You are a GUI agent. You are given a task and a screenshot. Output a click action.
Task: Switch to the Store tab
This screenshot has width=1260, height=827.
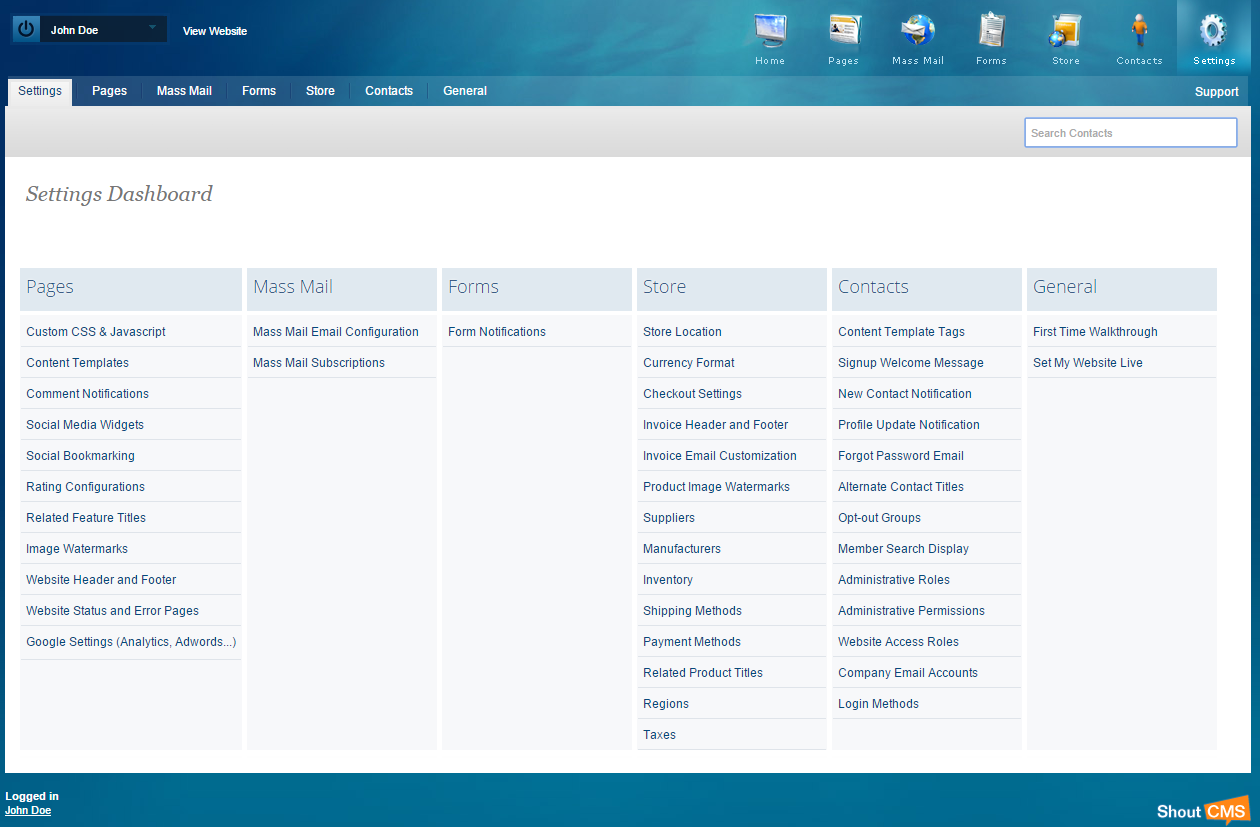point(320,91)
